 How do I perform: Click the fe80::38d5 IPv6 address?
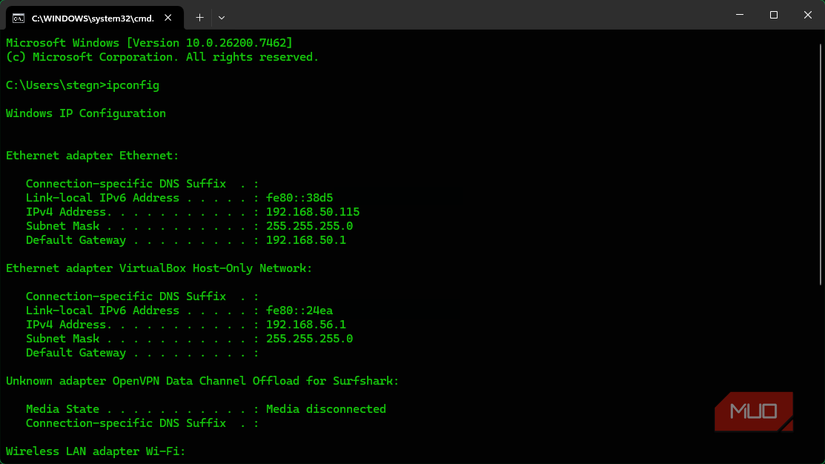pos(299,198)
